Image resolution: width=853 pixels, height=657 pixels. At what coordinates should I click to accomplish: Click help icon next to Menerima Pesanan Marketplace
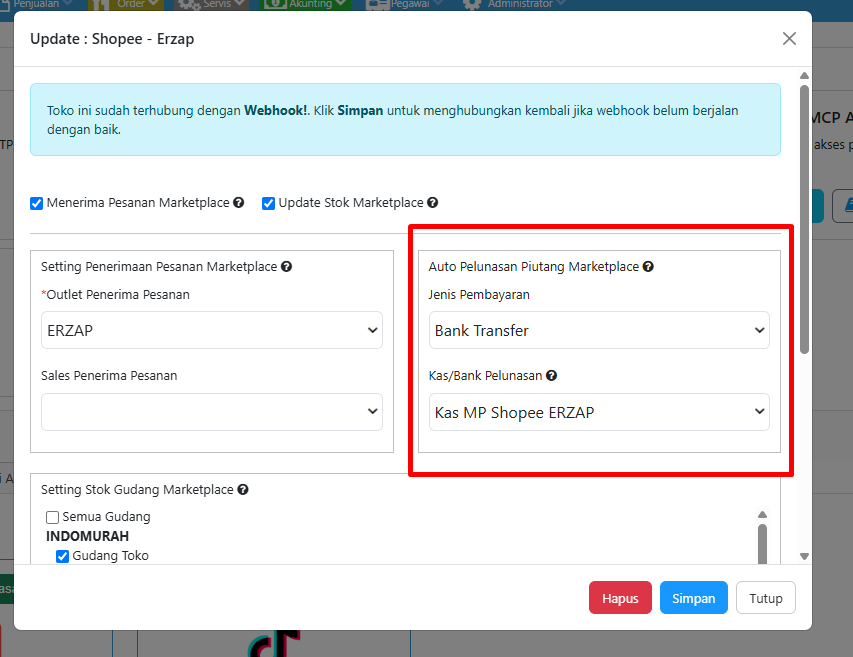pyautogui.click(x=238, y=202)
